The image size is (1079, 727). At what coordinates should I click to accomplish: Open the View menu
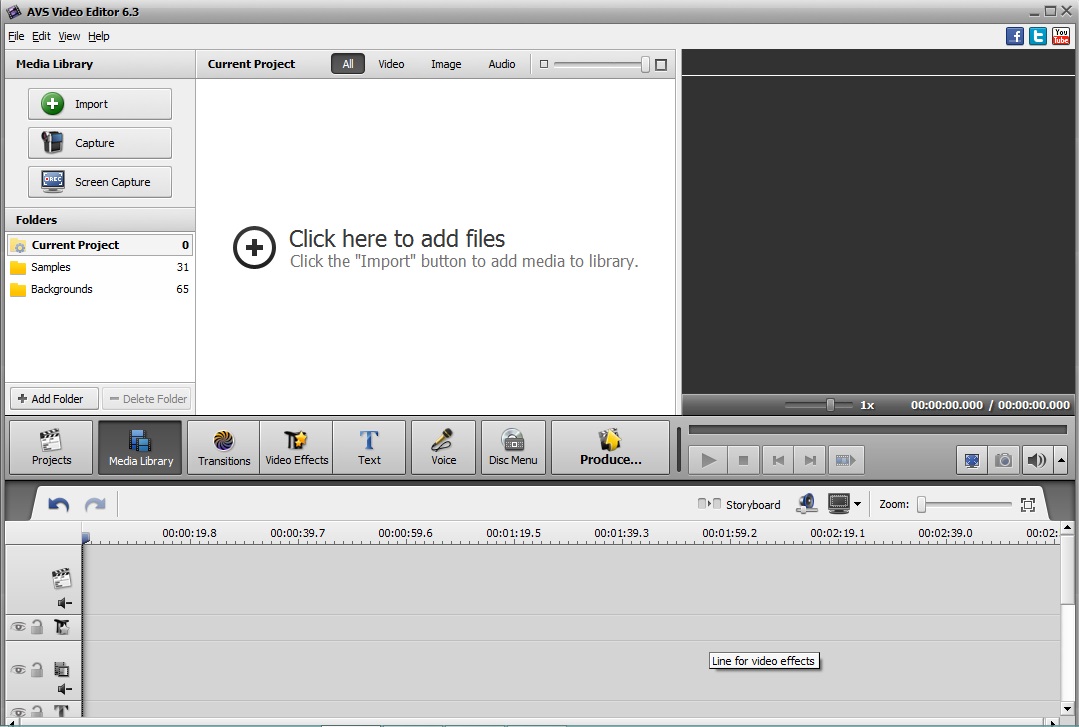(x=69, y=36)
